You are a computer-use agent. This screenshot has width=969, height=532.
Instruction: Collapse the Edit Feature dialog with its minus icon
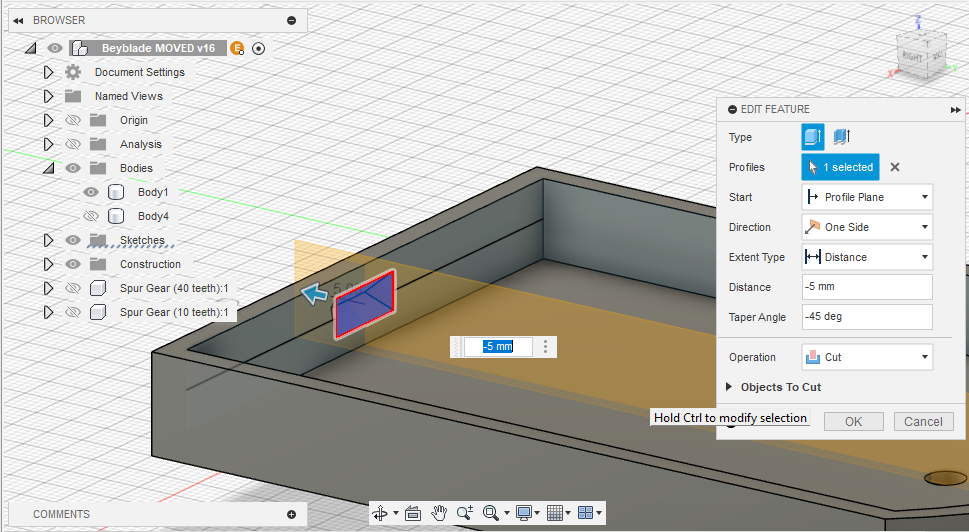pos(732,109)
